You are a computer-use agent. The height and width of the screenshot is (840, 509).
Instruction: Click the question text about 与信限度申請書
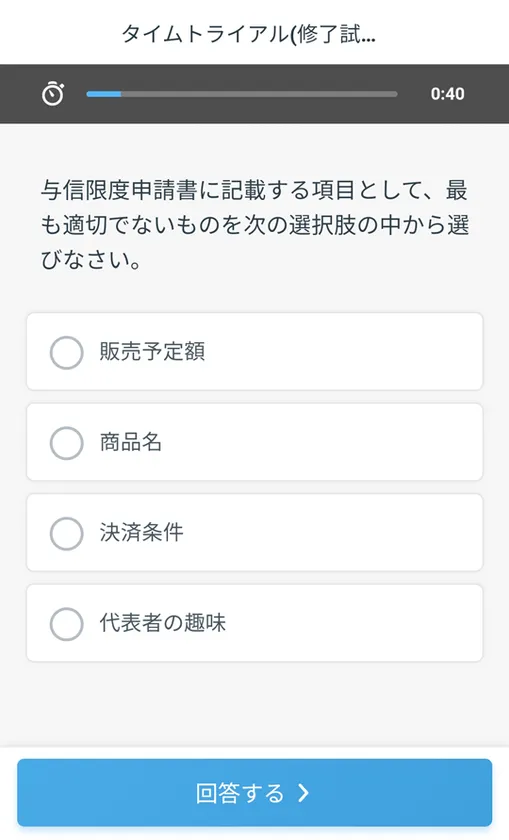tap(254, 225)
